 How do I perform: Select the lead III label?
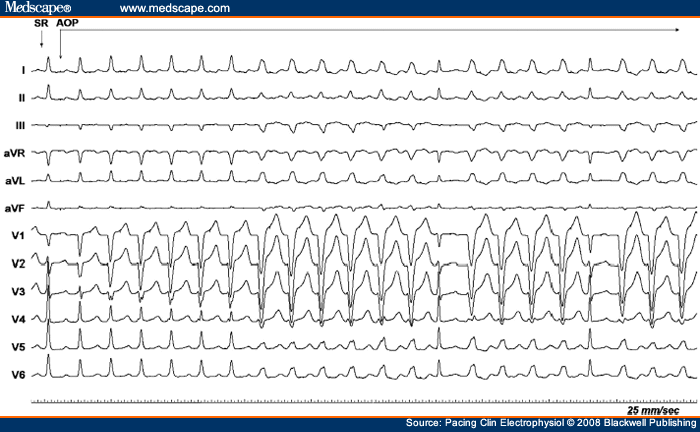coord(20,125)
